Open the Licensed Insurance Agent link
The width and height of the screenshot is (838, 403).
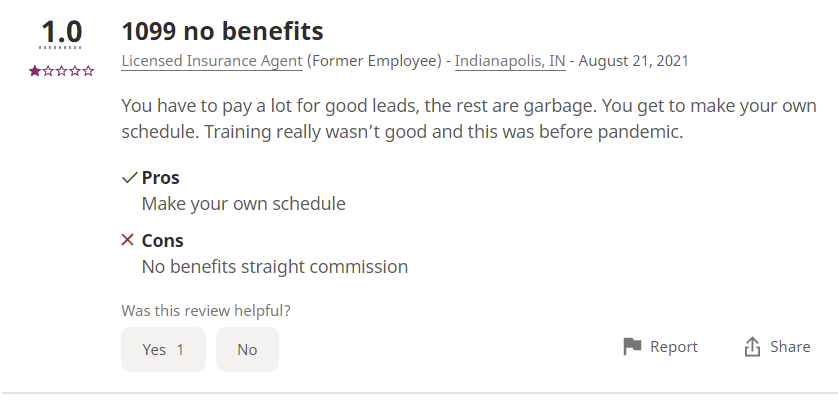pos(212,61)
